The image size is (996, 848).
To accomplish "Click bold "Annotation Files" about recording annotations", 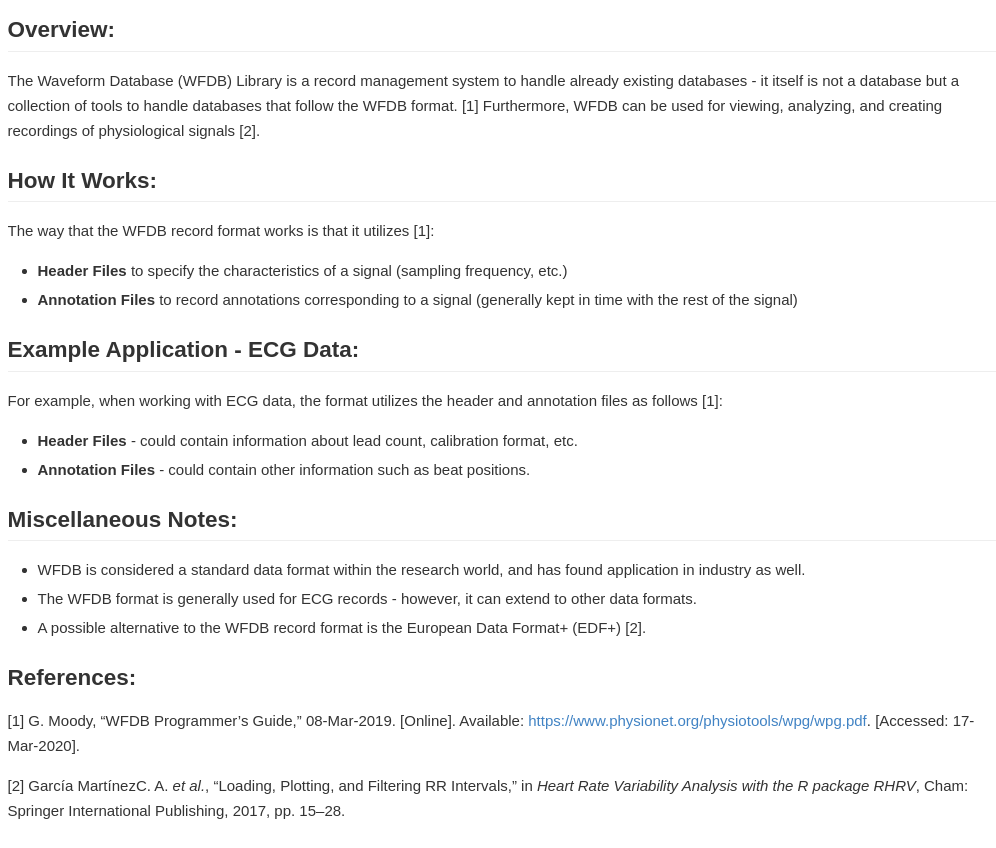I will [x=96, y=300].
